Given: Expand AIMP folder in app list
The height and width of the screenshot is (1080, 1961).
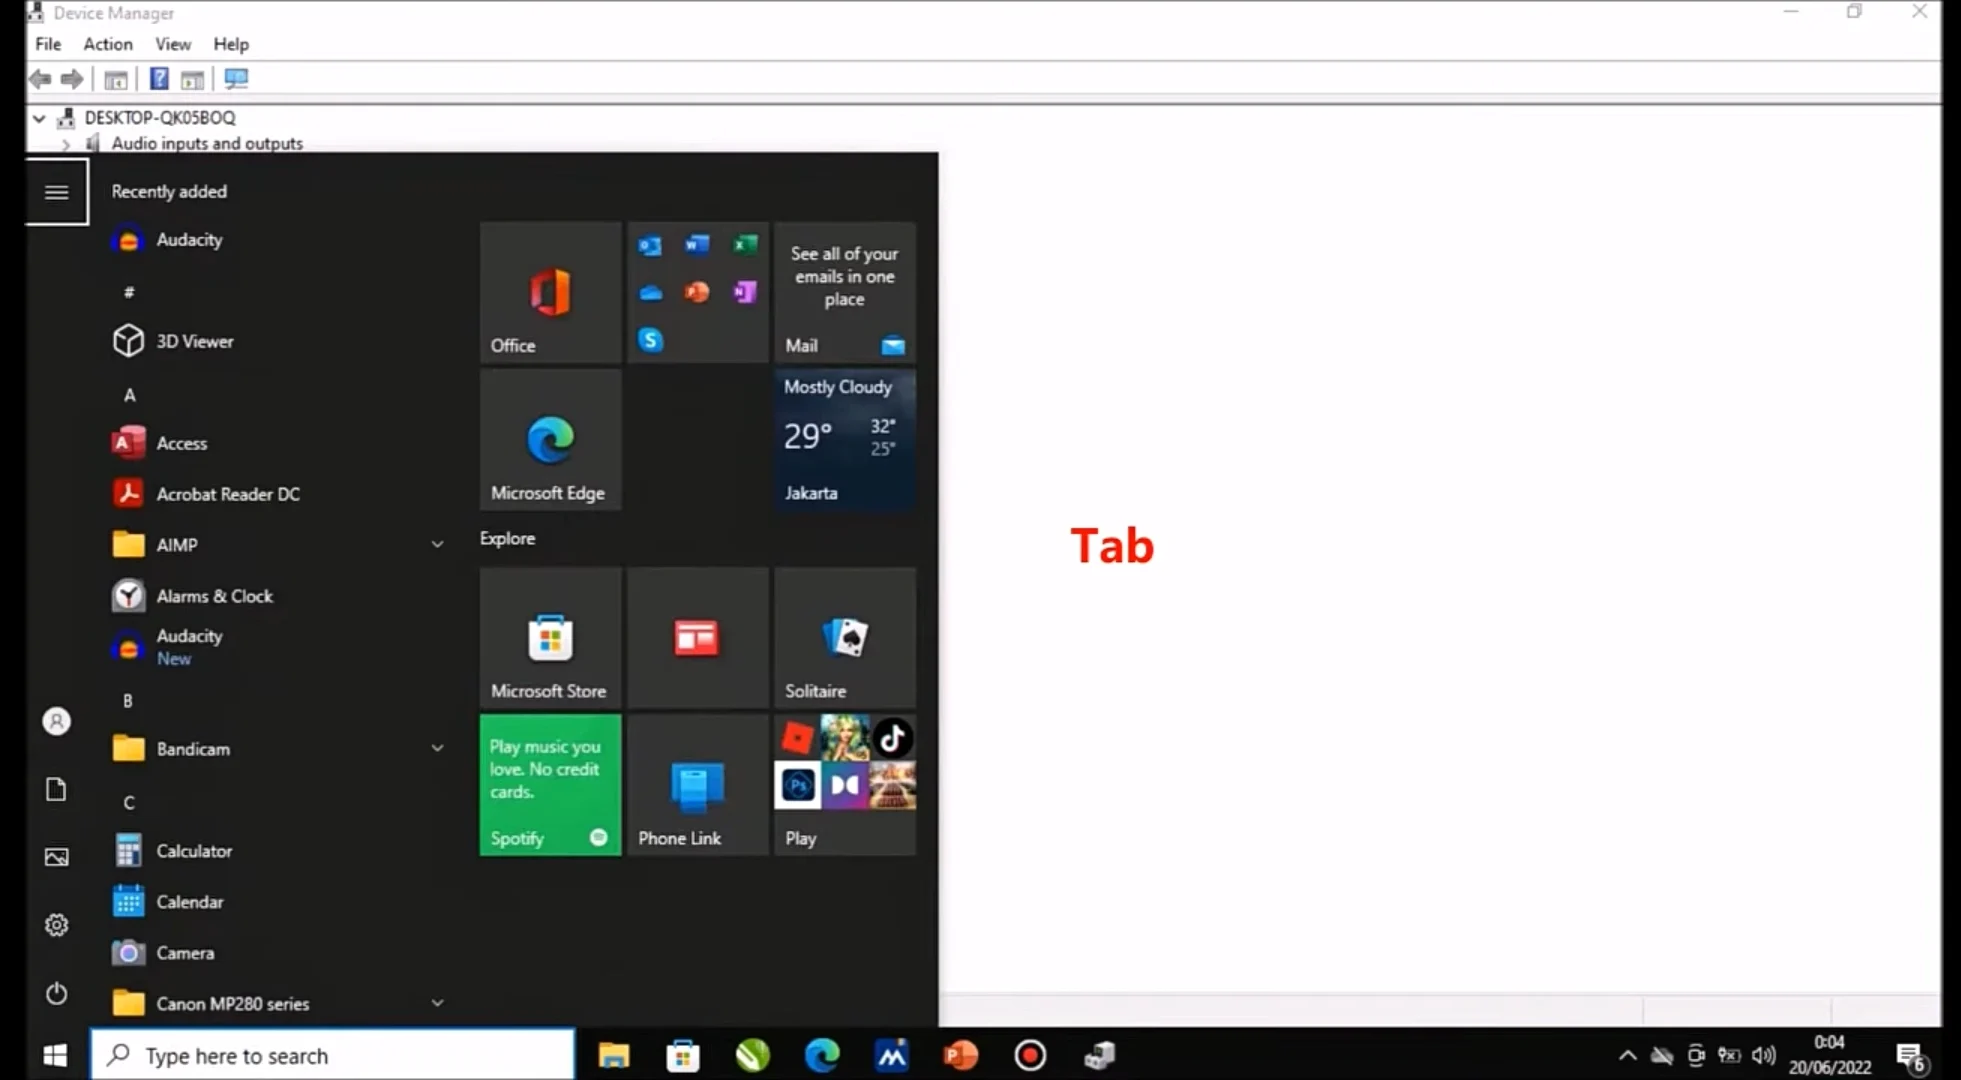Looking at the screenshot, I should pos(436,544).
